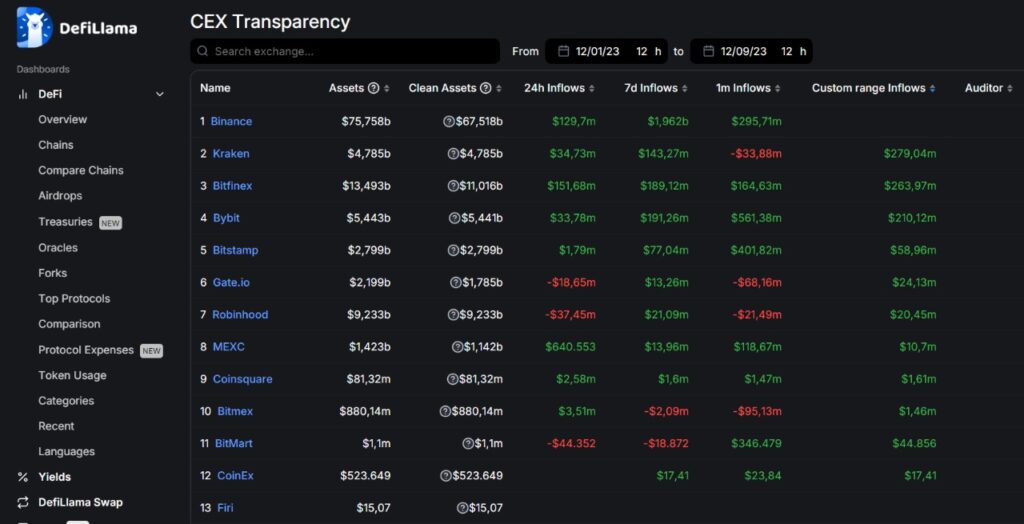Image resolution: width=1024 pixels, height=524 pixels.
Task: Click the DeFi bar chart icon in the sidebar
Action: [23, 94]
